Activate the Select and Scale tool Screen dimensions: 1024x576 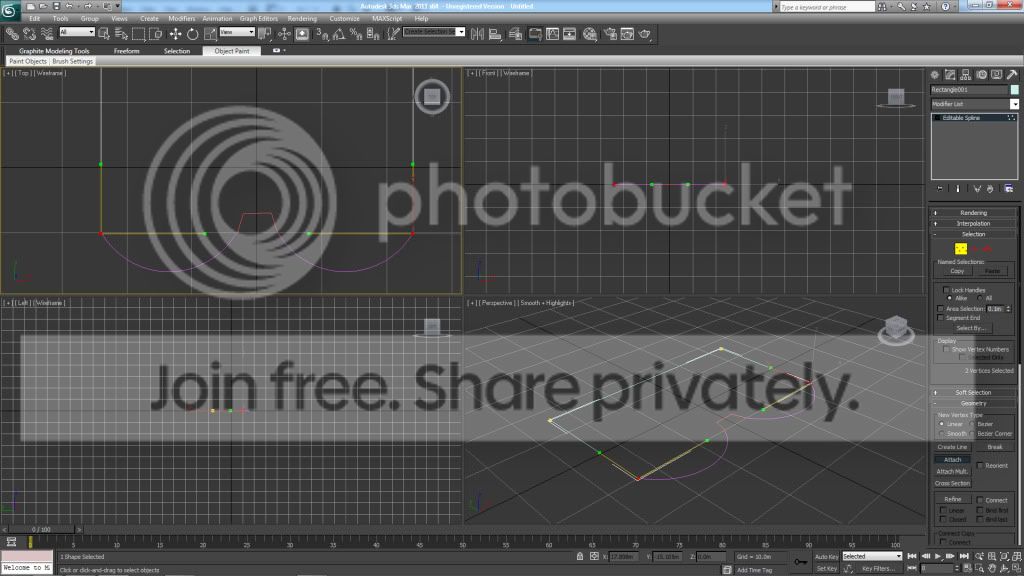210,34
